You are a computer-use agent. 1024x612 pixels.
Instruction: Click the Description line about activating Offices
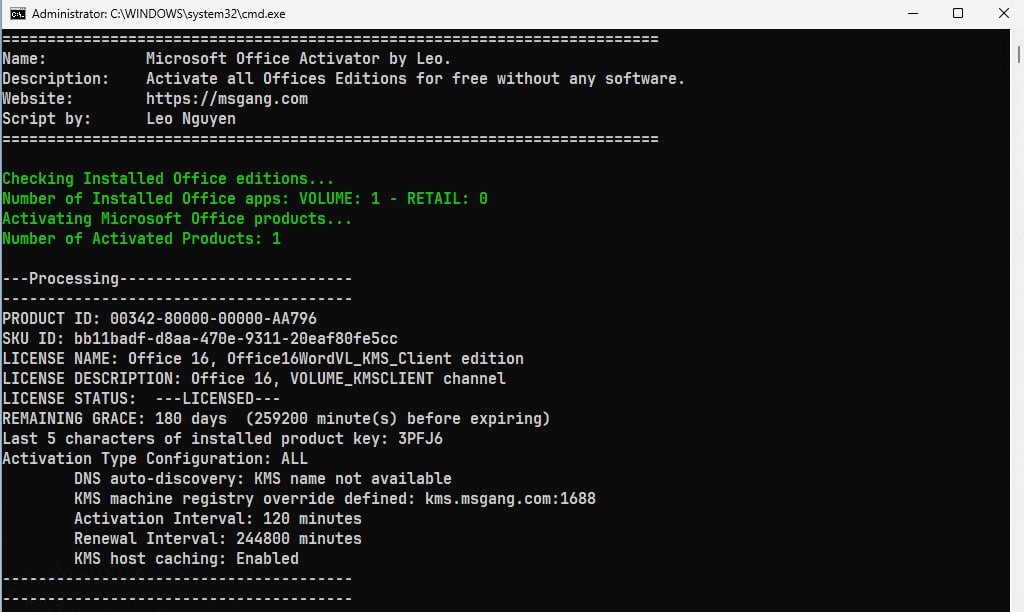pos(344,79)
